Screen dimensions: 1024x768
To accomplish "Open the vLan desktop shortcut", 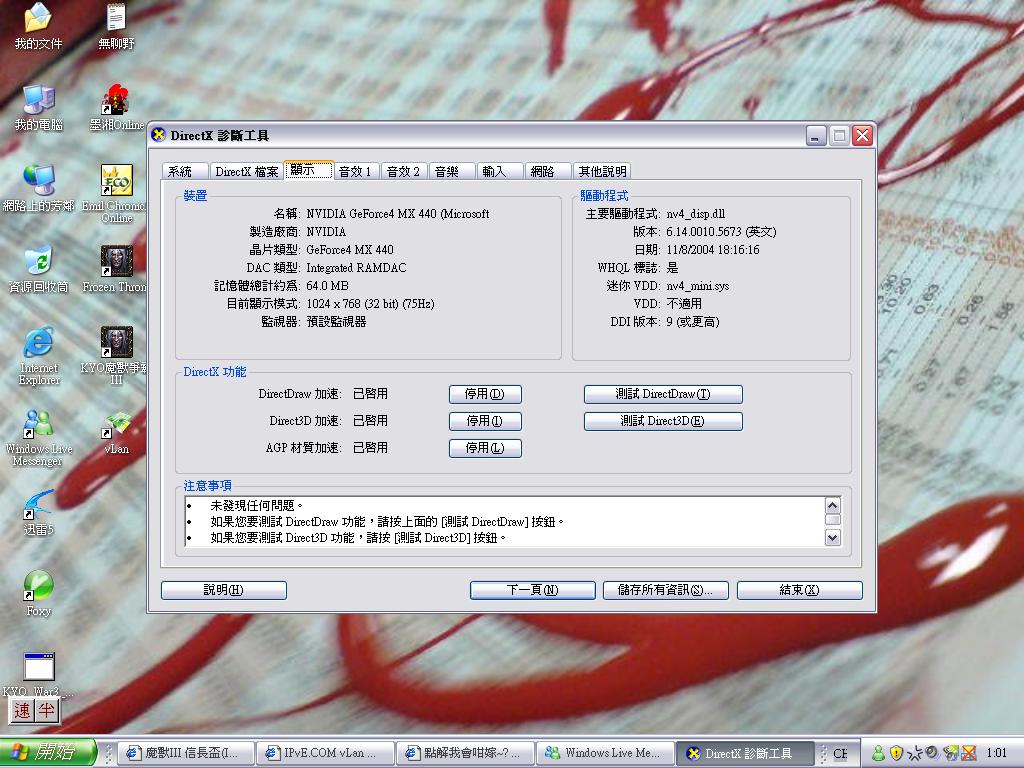I will [116, 424].
